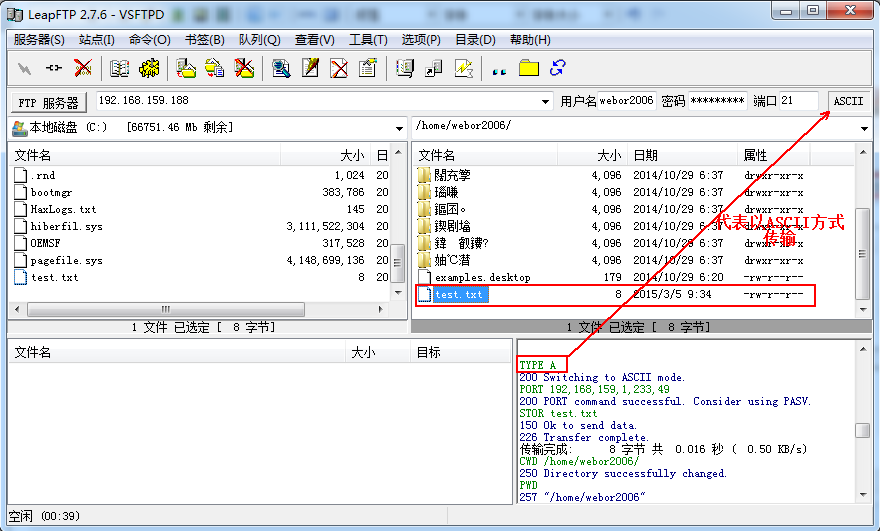Image resolution: width=880 pixels, height=531 pixels.
Task: Click the log pane scroll up arrow
Action: point(863,350)
